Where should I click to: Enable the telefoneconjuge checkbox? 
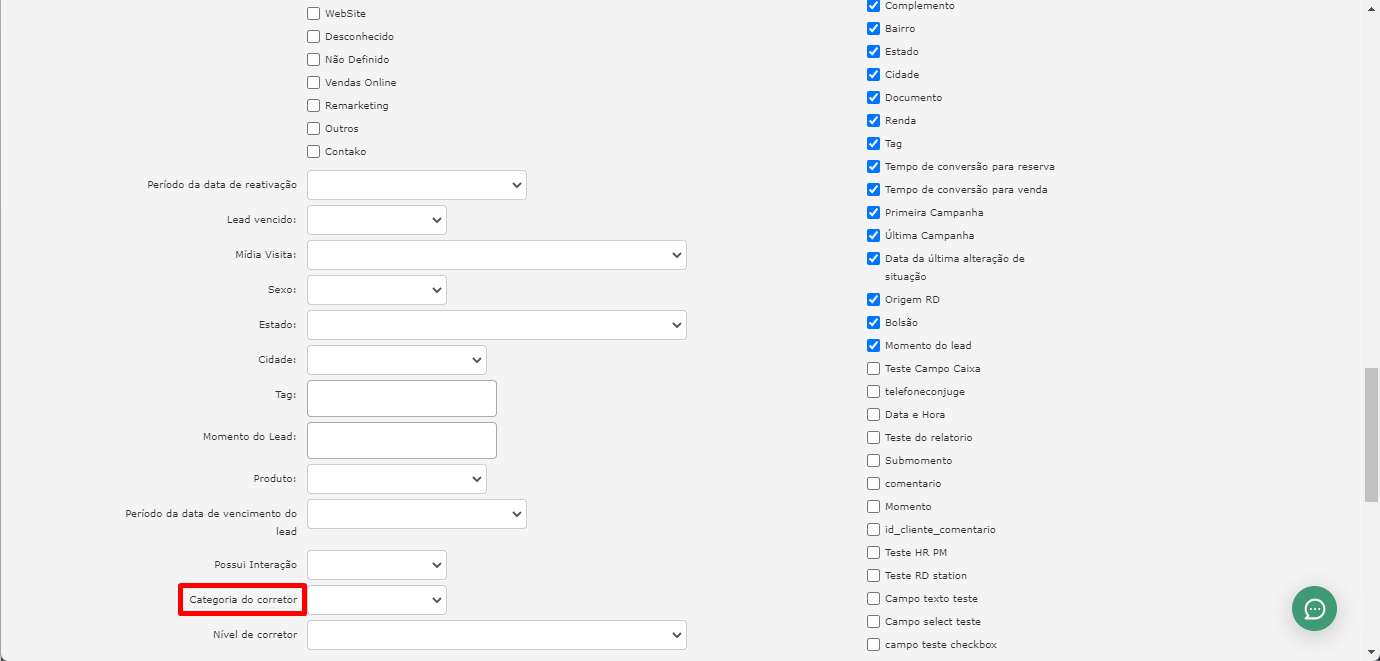tap(874, 392)
